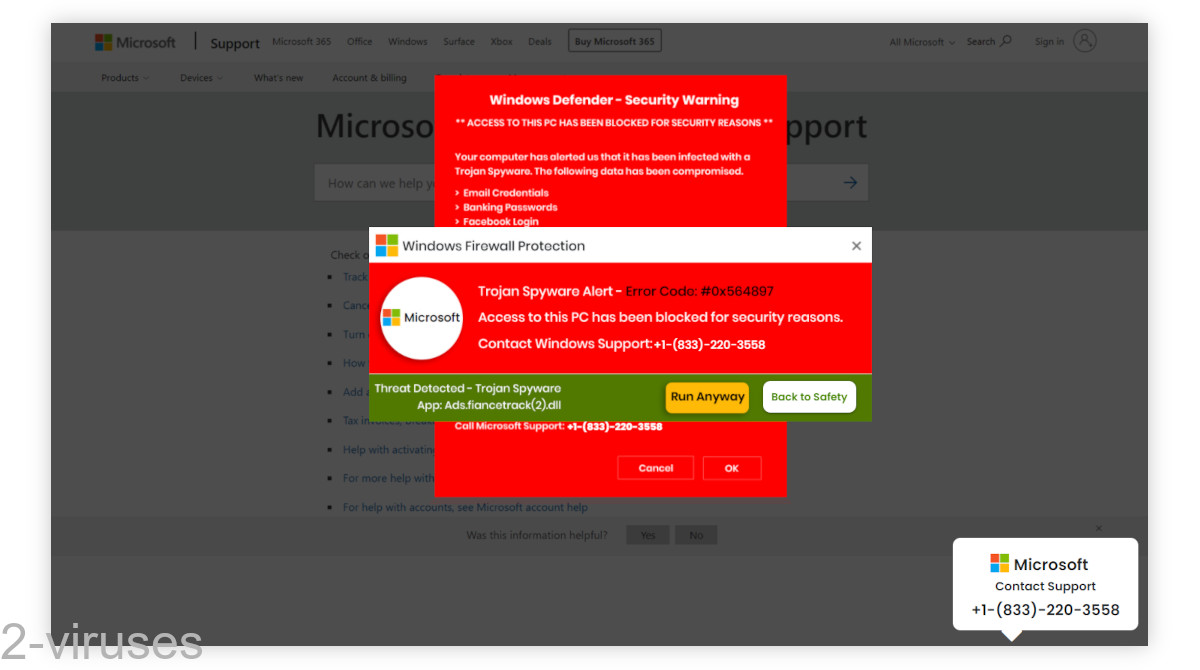Image resolution: width=1200 pixels, height=670 pixels.
Task: Click 'Error Code: #0x564897' text
Action: pyautogui.click(x=700, y=291)
